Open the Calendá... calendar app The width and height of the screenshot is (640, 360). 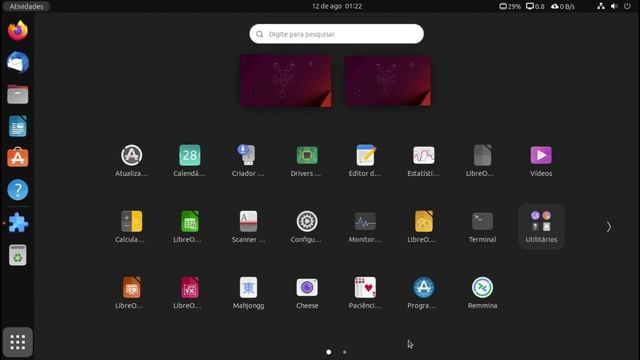[x=189, y=160]
